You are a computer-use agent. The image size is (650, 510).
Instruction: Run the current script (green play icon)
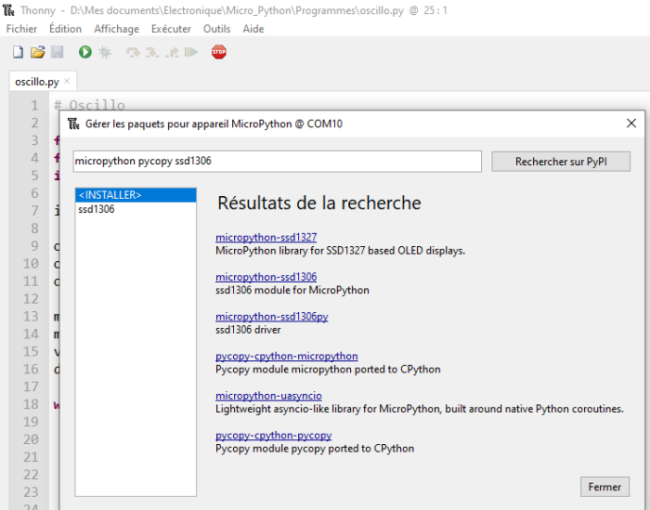(x=85, y=52)
